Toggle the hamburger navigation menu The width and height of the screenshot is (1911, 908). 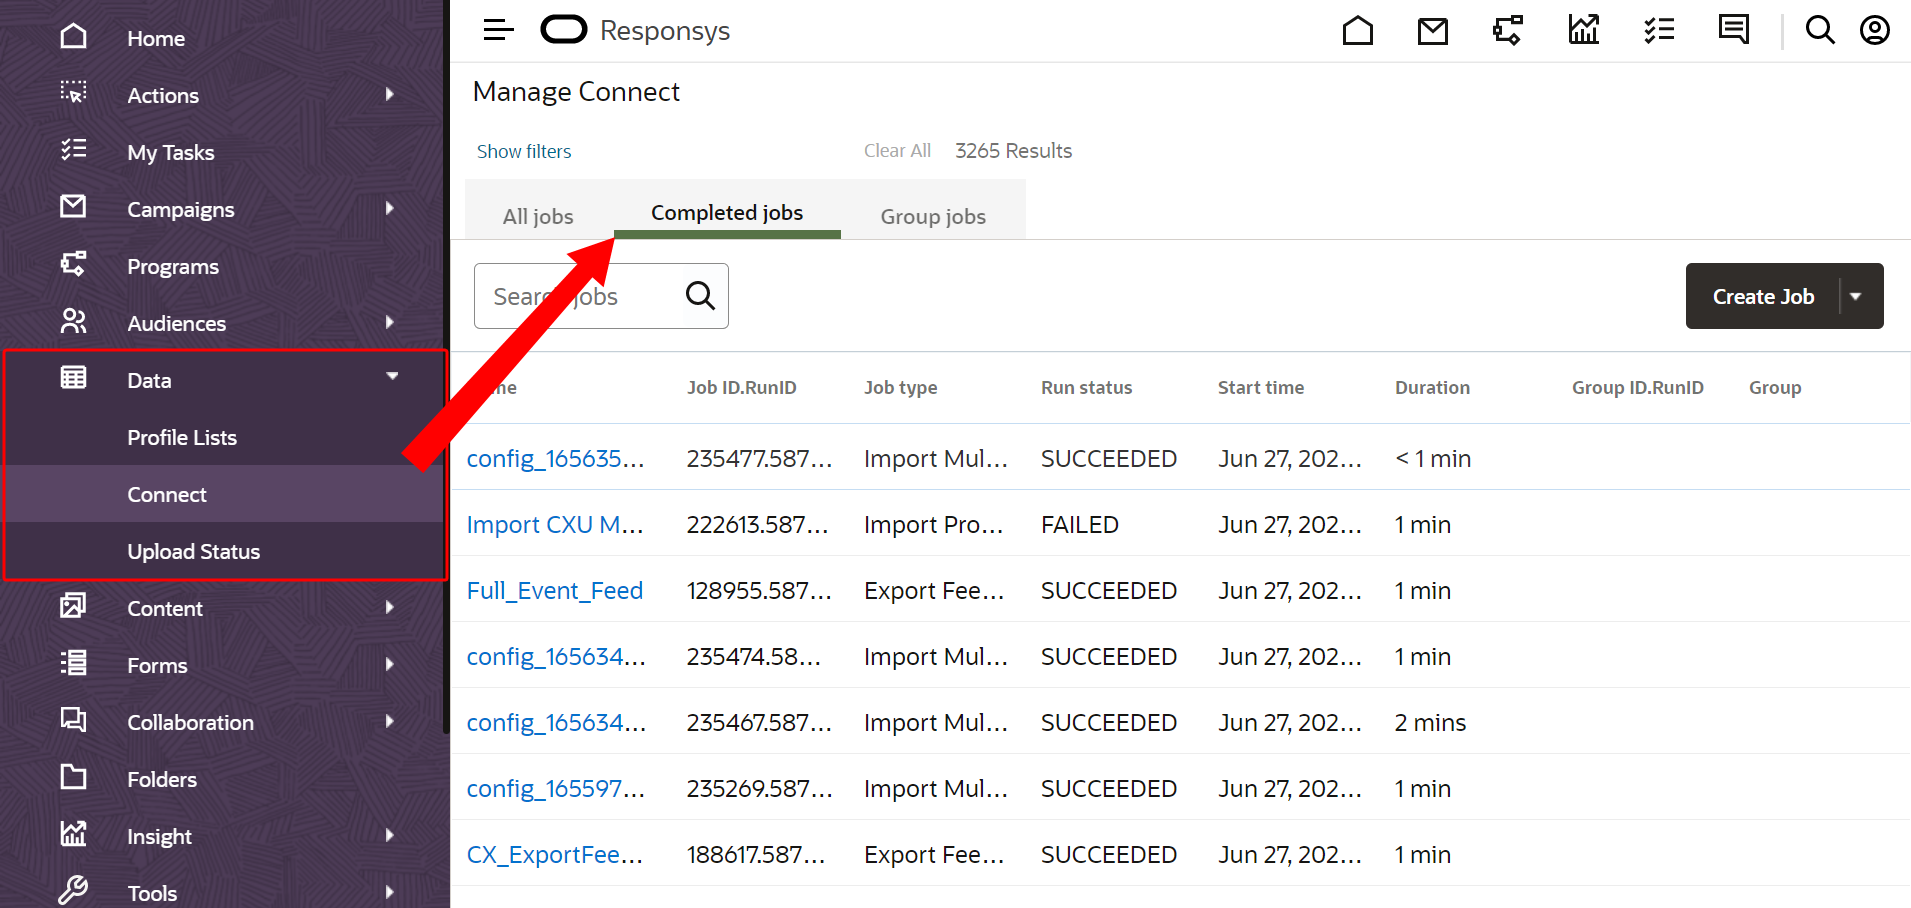click(498, 30)
